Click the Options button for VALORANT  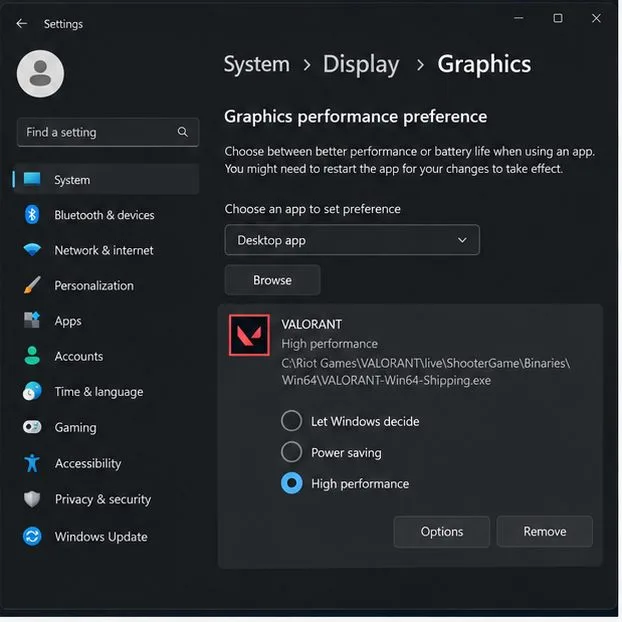pyautogui.click(x=442, y=532)
